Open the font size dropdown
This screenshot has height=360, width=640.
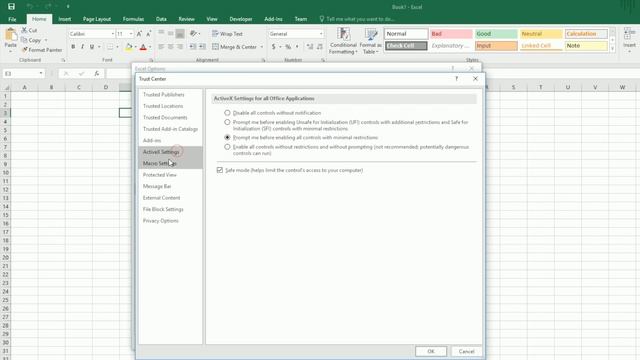[131, 33]
